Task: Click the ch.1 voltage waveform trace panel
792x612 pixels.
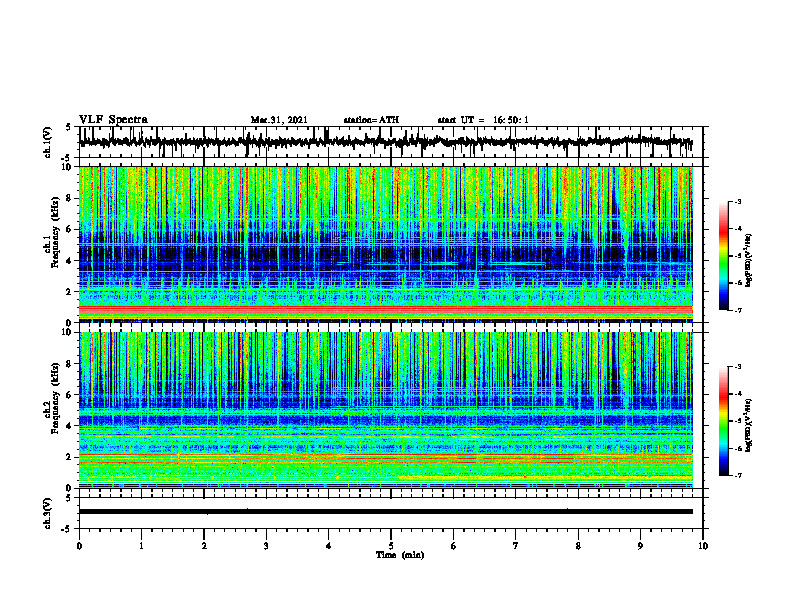Action: [391, 142]
